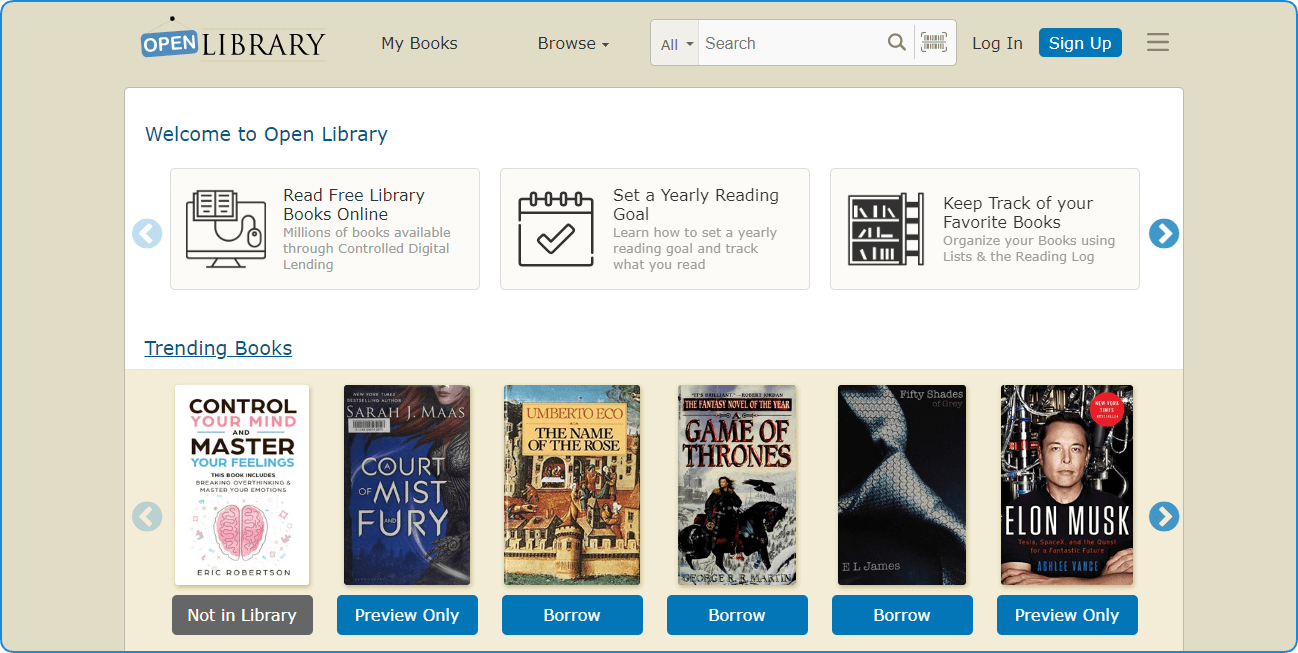Click Not in Library under Control Your Mind
The image size is (1298, 653).
(x=242, y=615)
